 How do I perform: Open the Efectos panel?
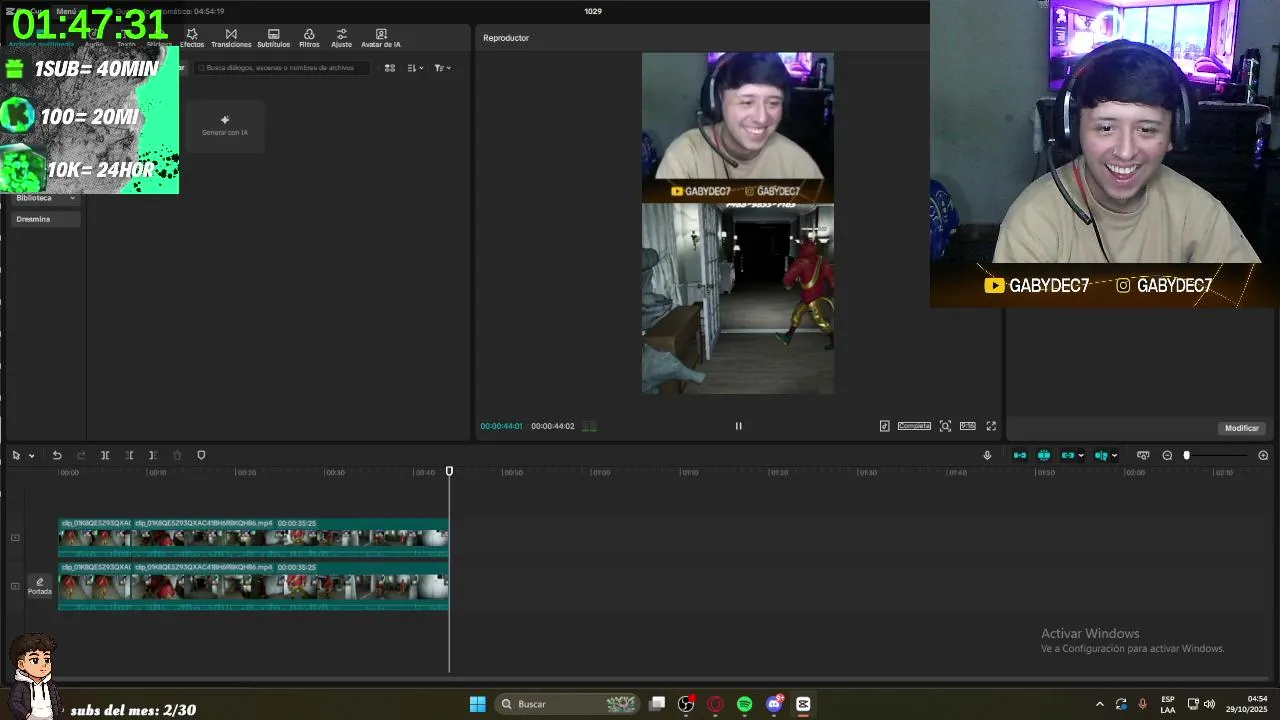[x=192, y=38]
